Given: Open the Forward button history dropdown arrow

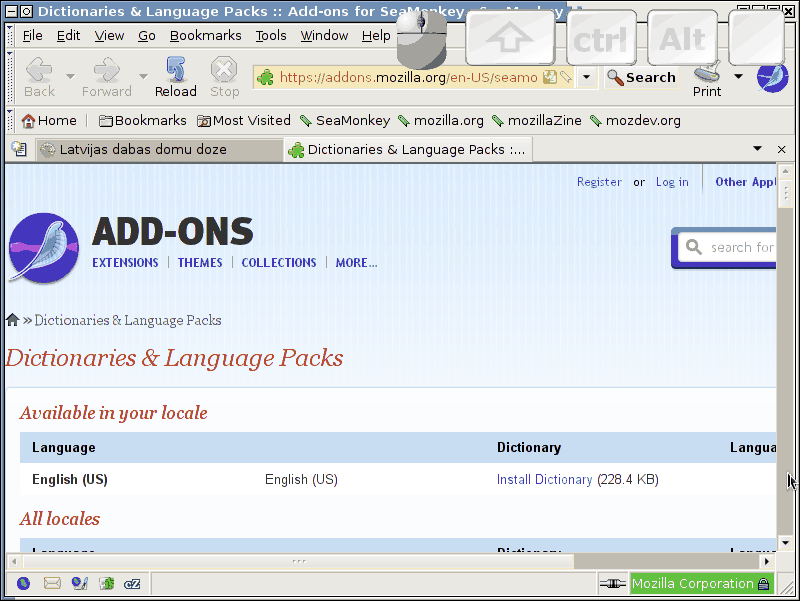Looking at the screenshot, I should [x=143, y=77].
